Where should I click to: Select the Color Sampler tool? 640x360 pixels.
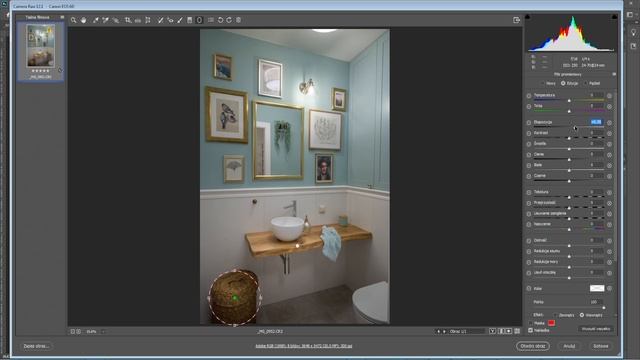(x=106, y=20)
